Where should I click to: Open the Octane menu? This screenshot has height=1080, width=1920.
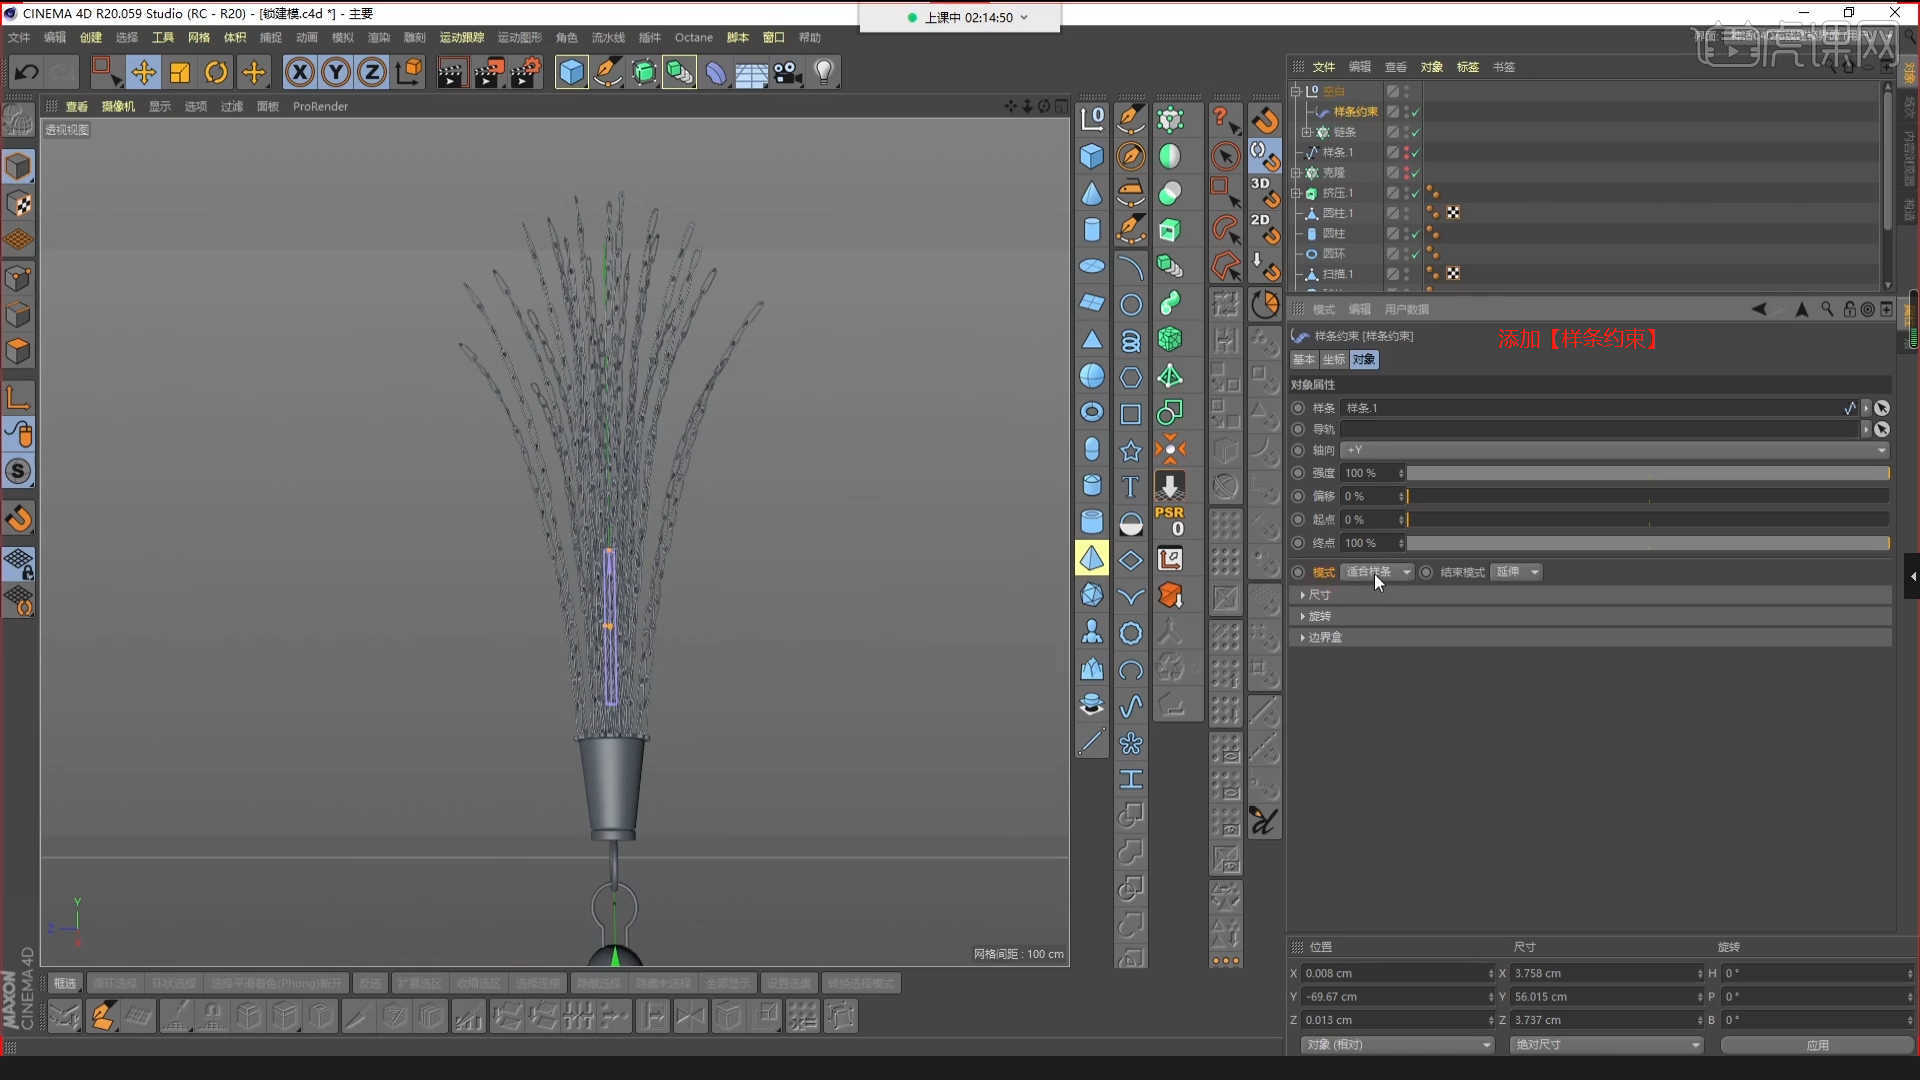694,38
